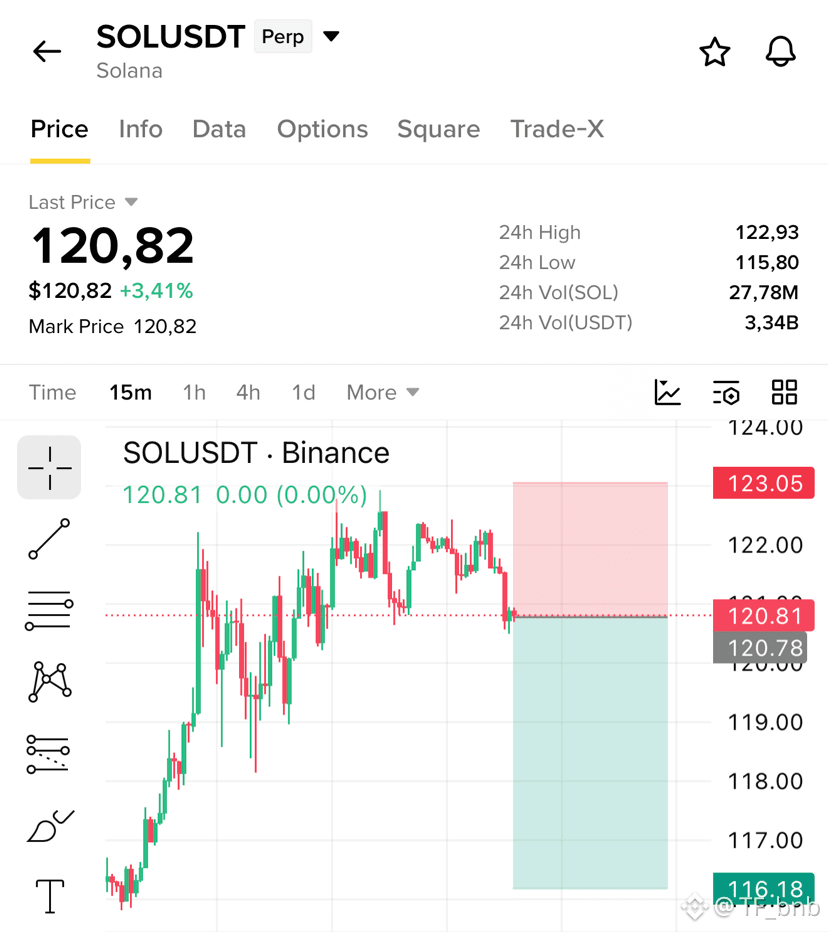The width and height of the screenshot is (828, 932).
Task: Choose the trend line drawing tool
Action: click(x=49, y=539)
